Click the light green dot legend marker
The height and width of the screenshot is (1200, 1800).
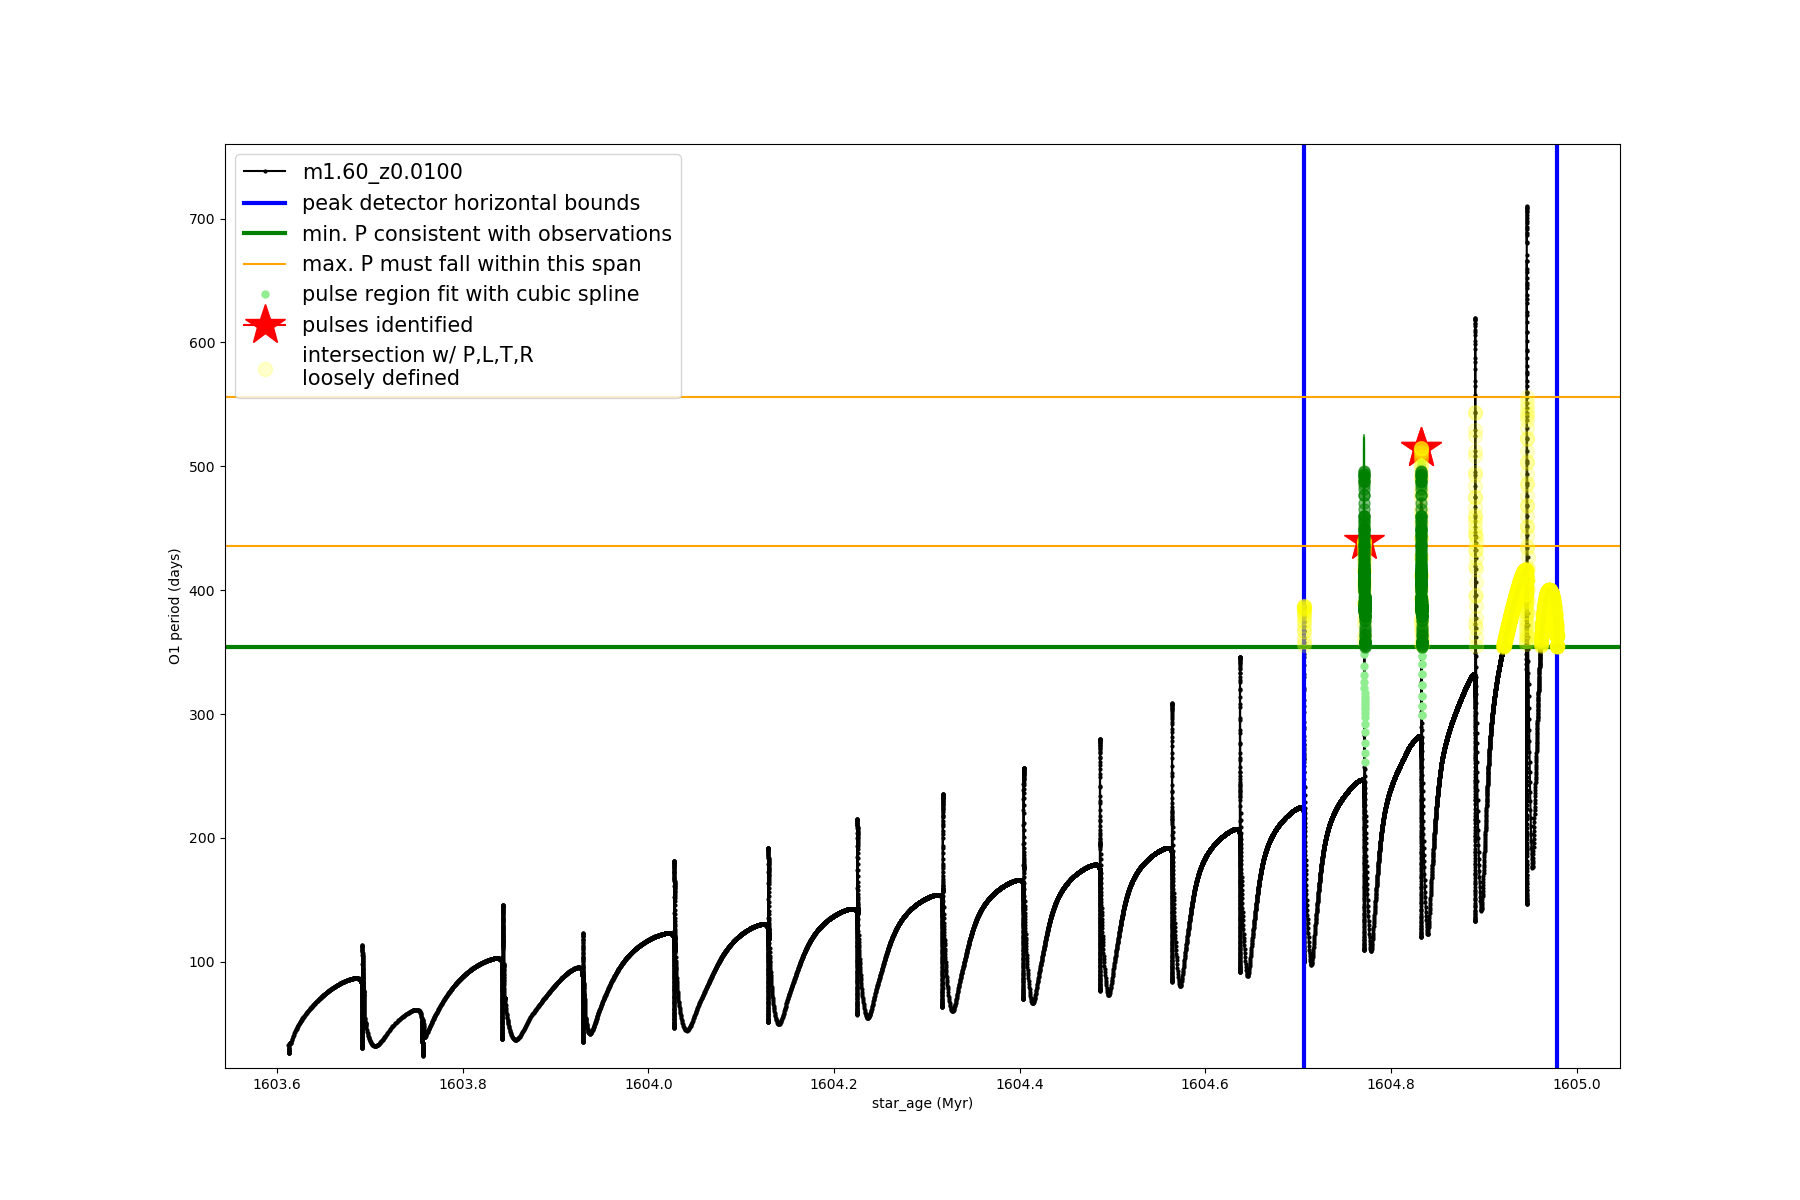click(x=265, y=295)
